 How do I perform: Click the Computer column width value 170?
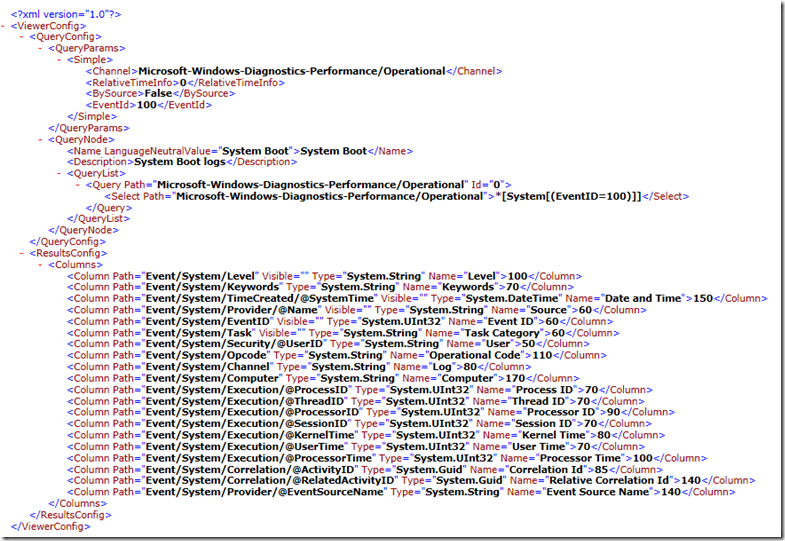pos(515,378)
